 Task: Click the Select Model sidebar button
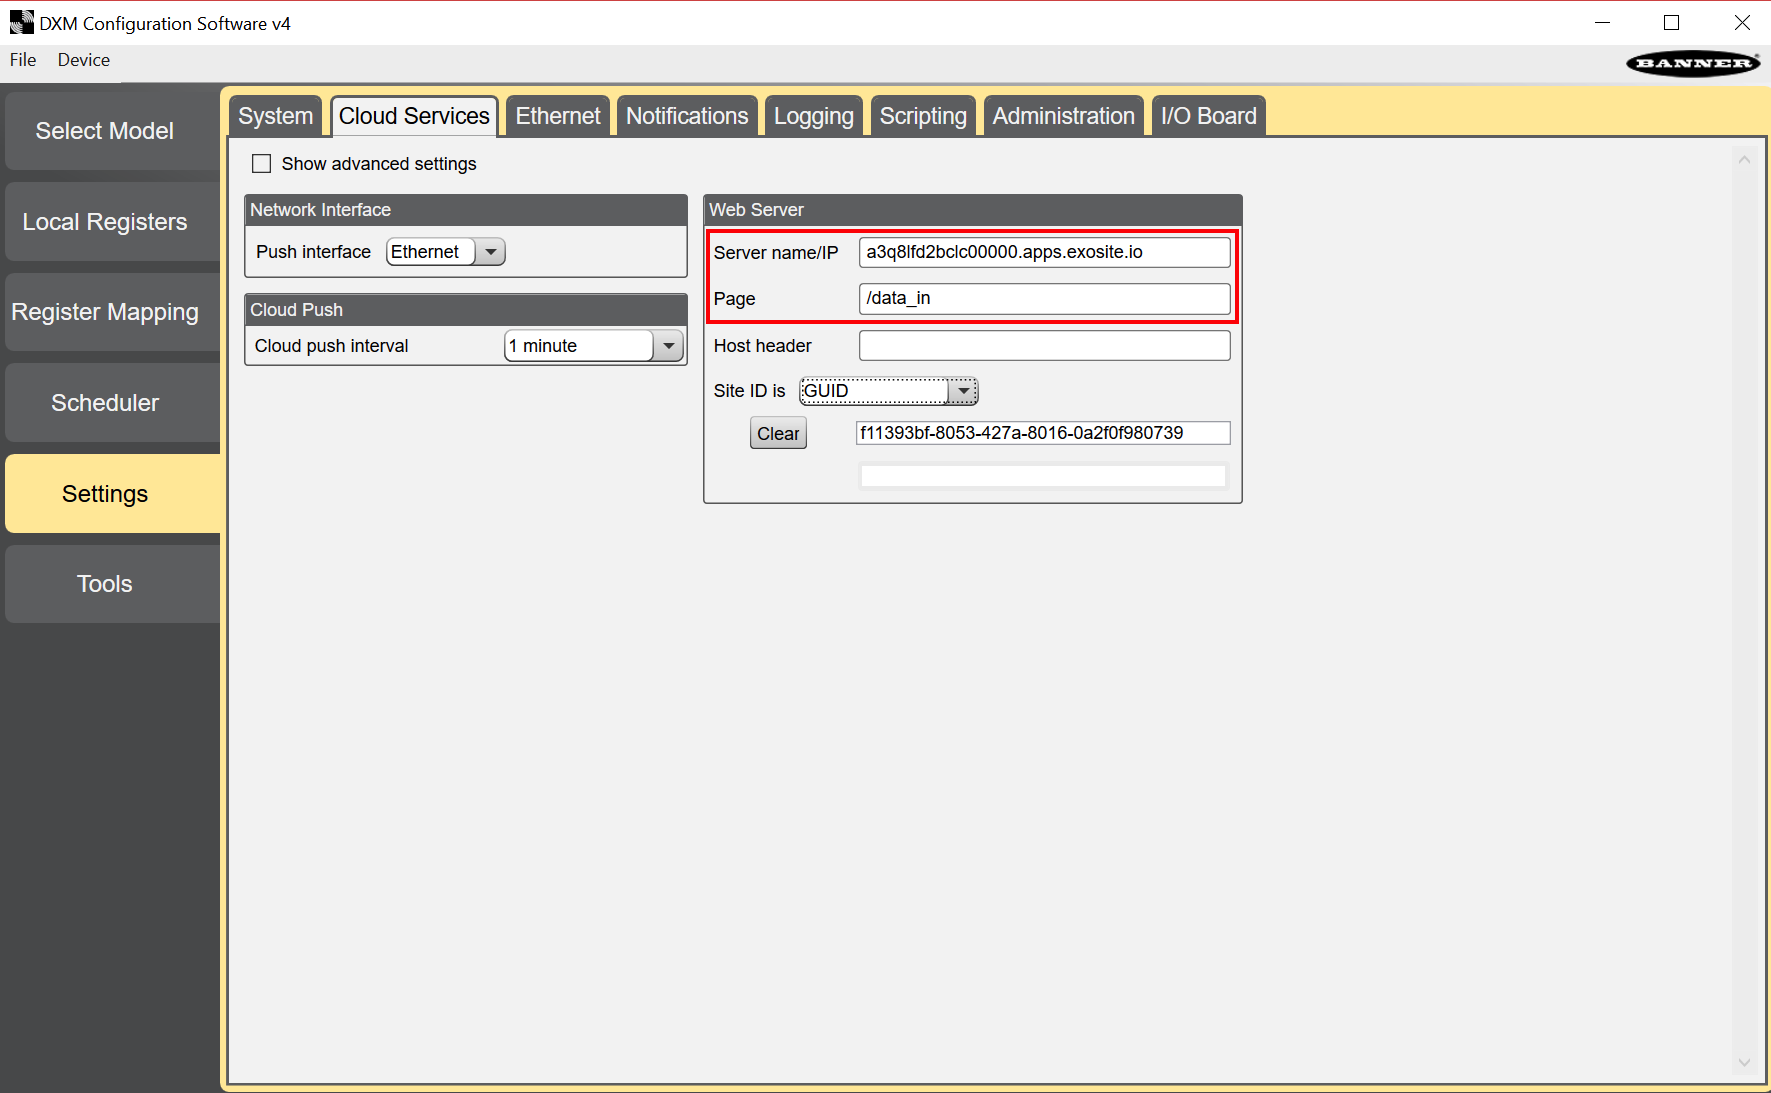[112, 131]
